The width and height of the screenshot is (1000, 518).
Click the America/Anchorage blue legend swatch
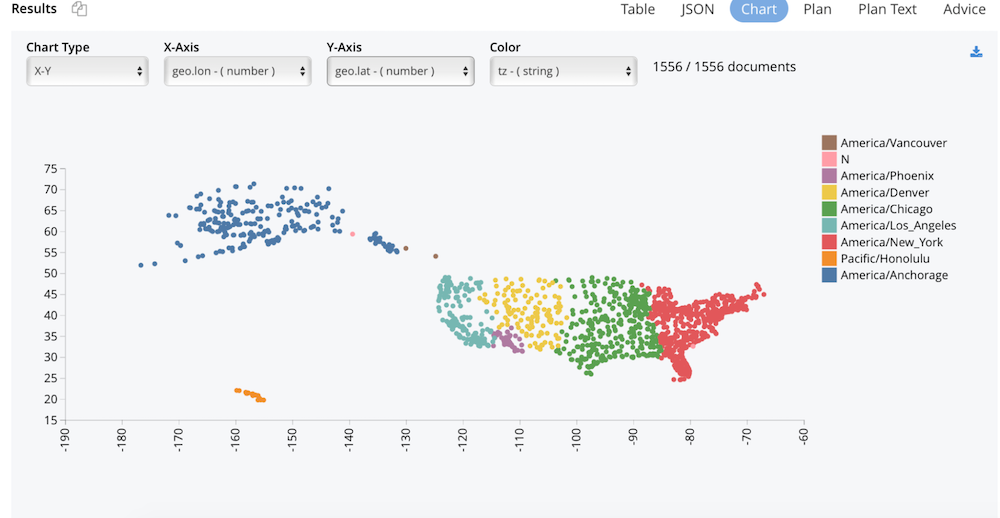click(829, 275)
